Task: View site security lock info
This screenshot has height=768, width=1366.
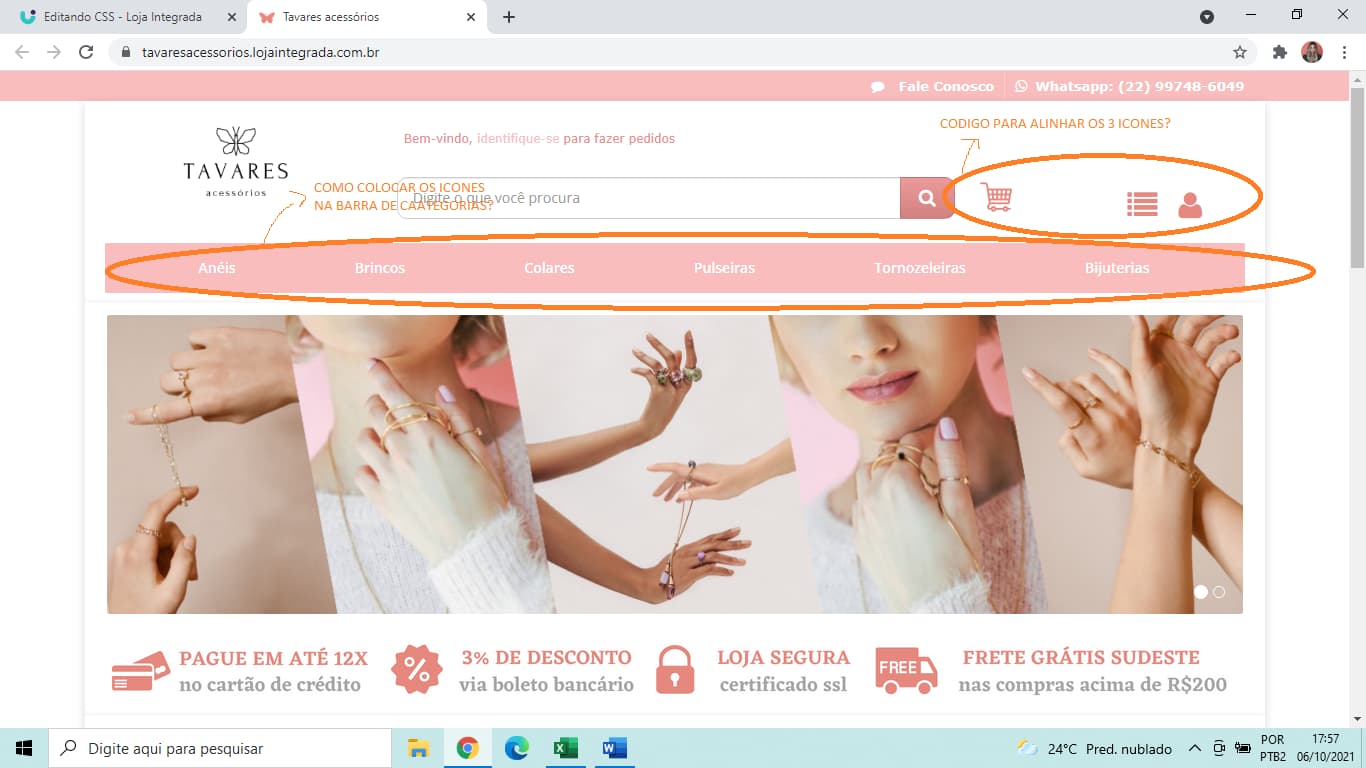Action: pos(125,52)
